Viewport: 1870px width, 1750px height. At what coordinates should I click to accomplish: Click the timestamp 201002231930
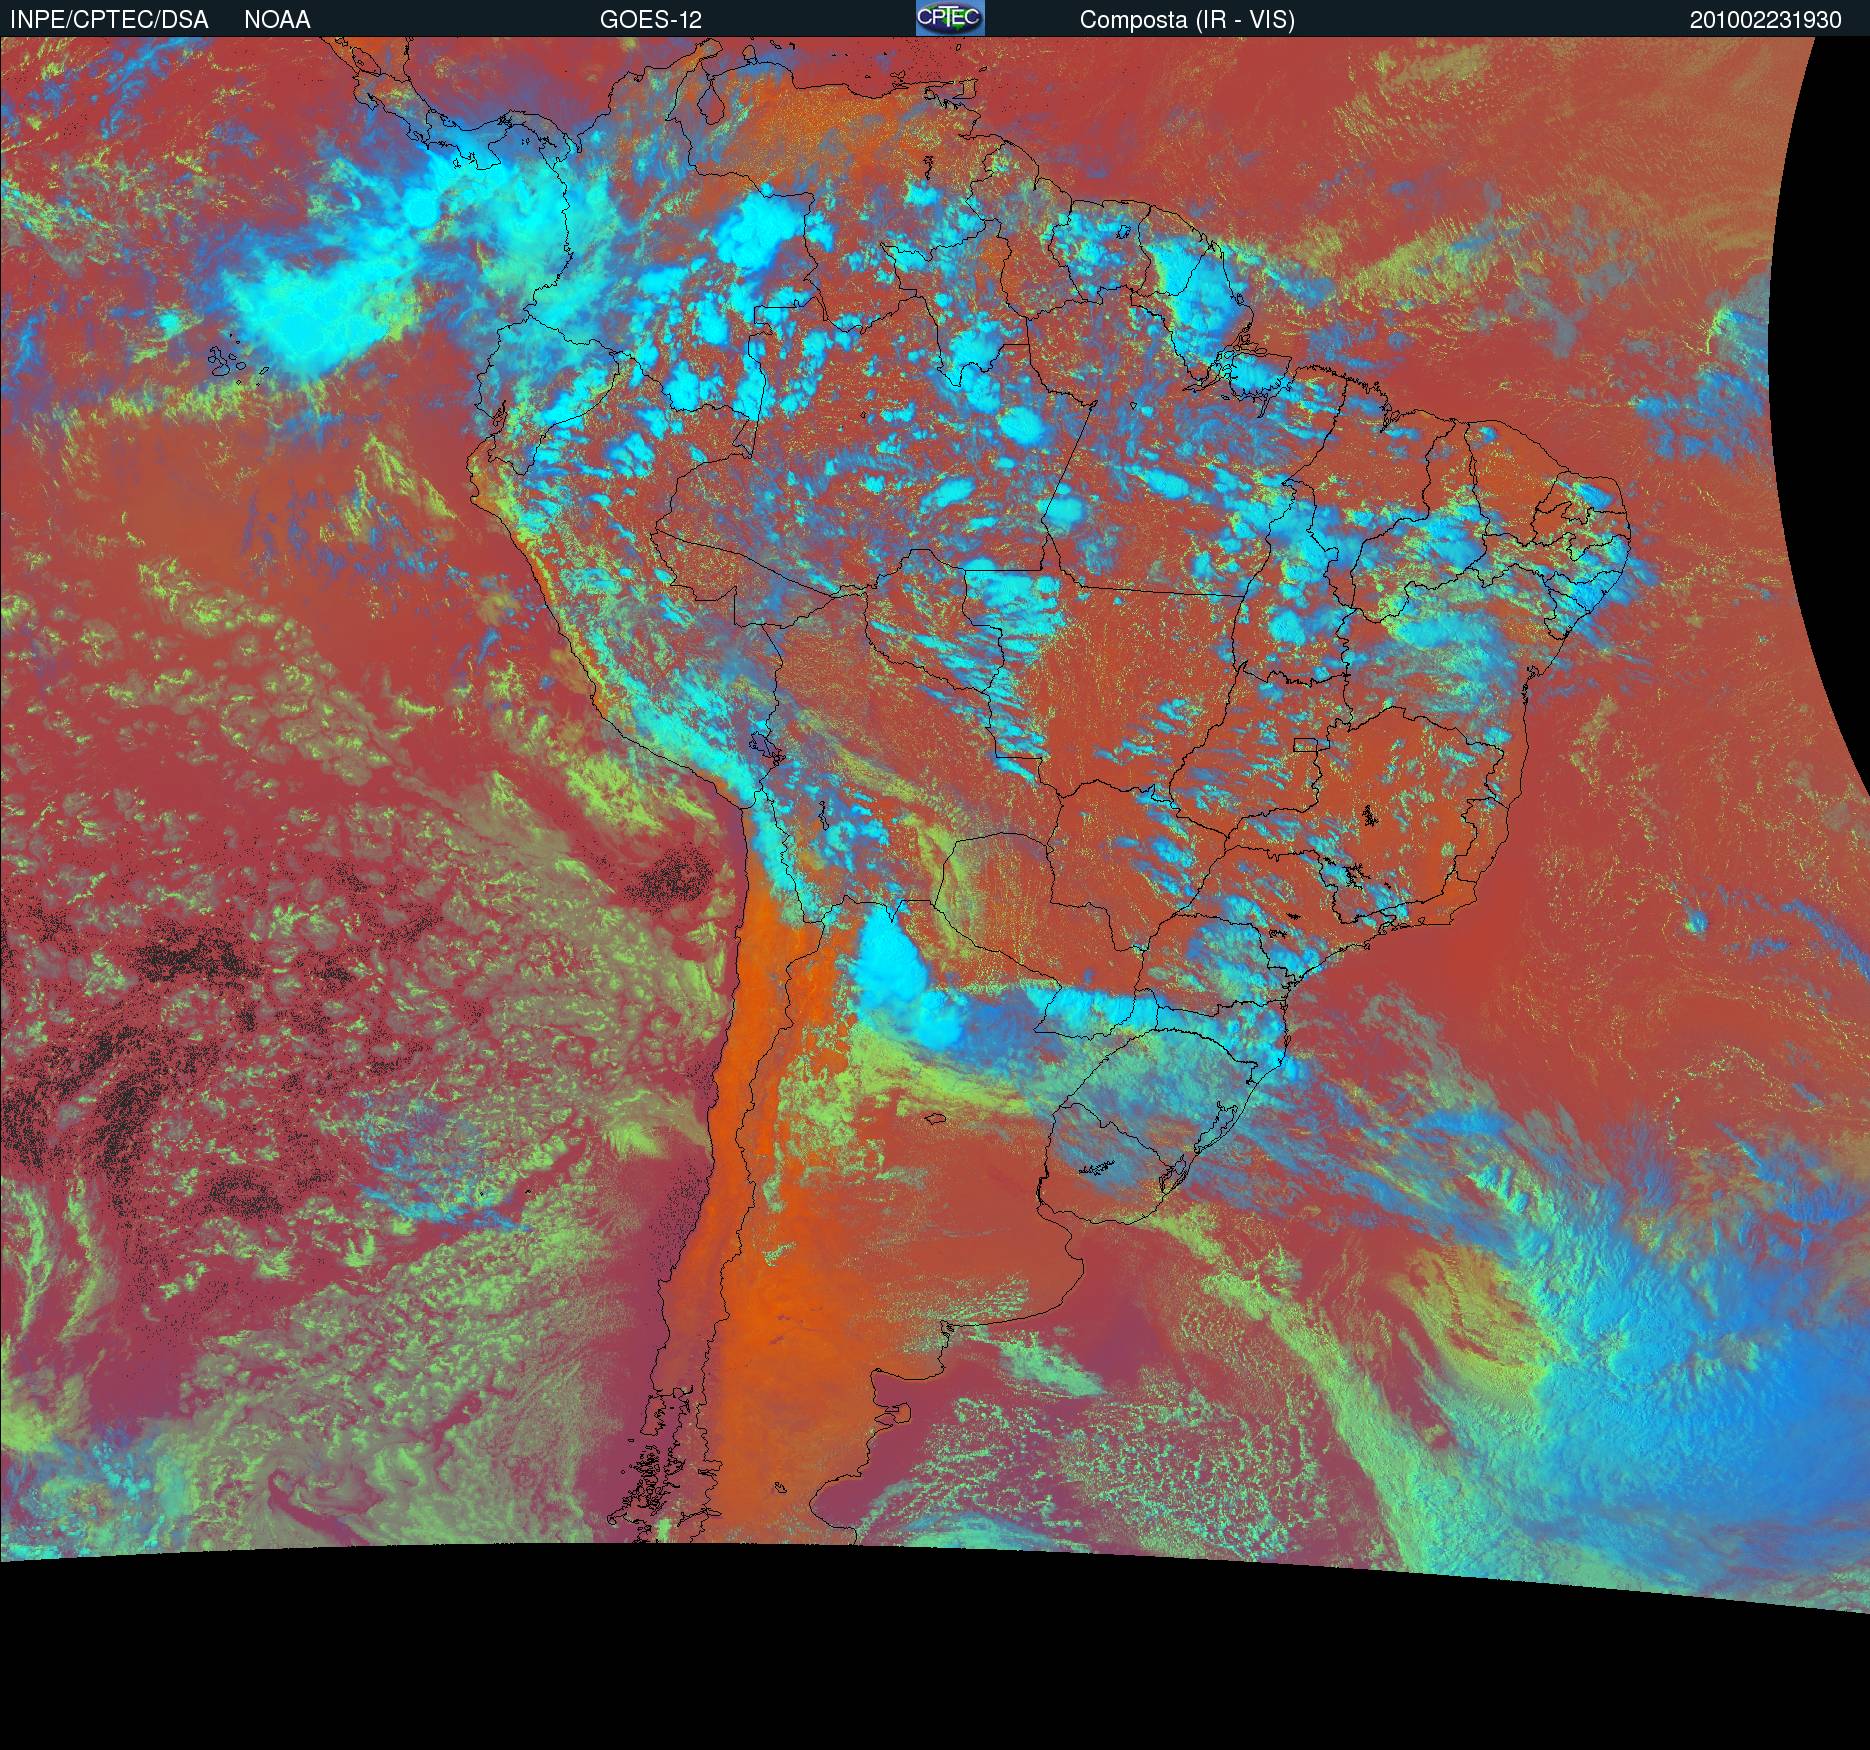click(x=1766, y=20)
